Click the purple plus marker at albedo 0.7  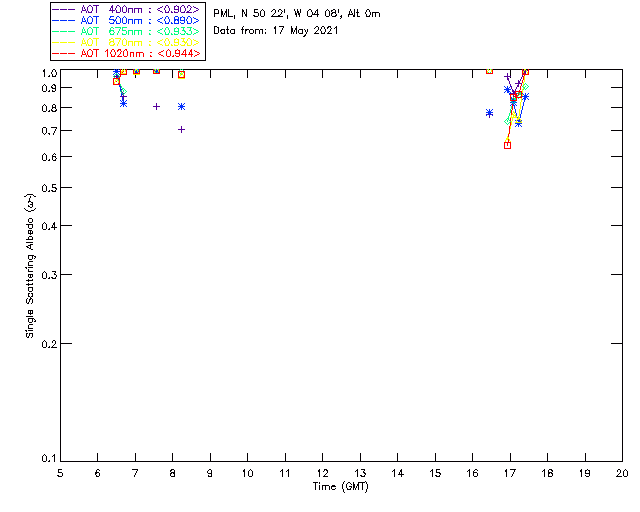(x=182, y=129)
